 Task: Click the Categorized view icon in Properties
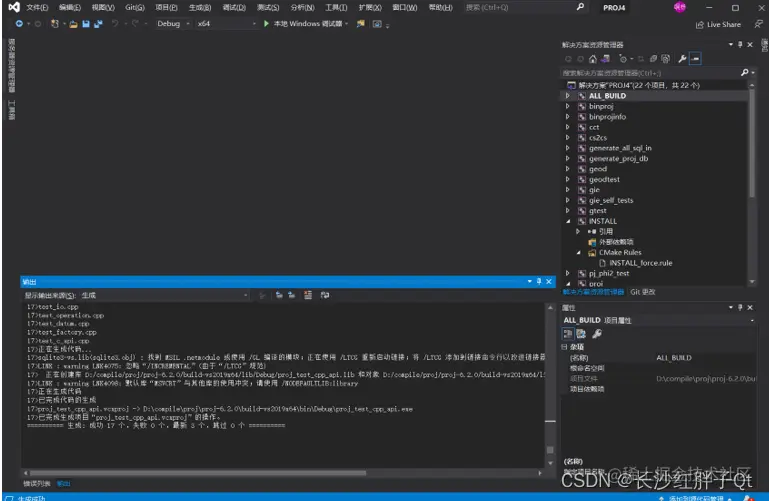568,334
